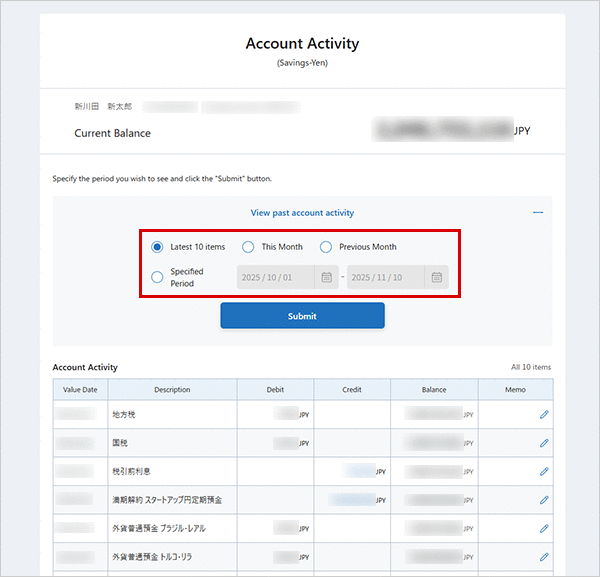Edit memo for the 税引前利息 row
The image size is (600, 577).
pos(544,471)
